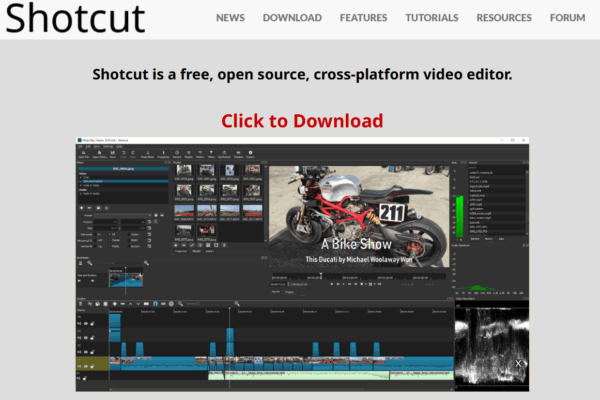
Task: Click the Redo toolbar icon
Action: pyautogui.click(x=133, y=154)
